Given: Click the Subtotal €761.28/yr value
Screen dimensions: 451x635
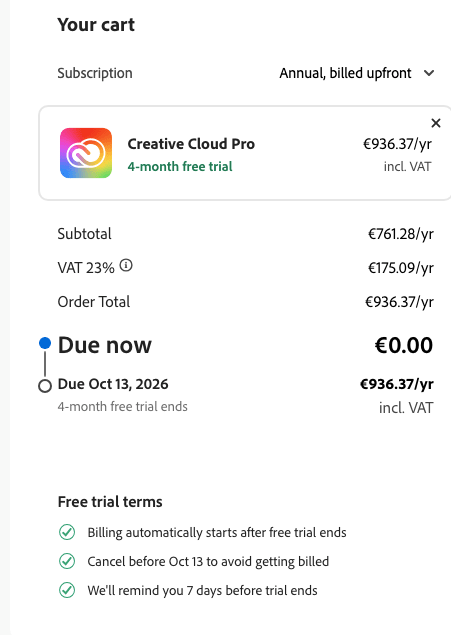Looking at the screenshot, I should point(401,234).
